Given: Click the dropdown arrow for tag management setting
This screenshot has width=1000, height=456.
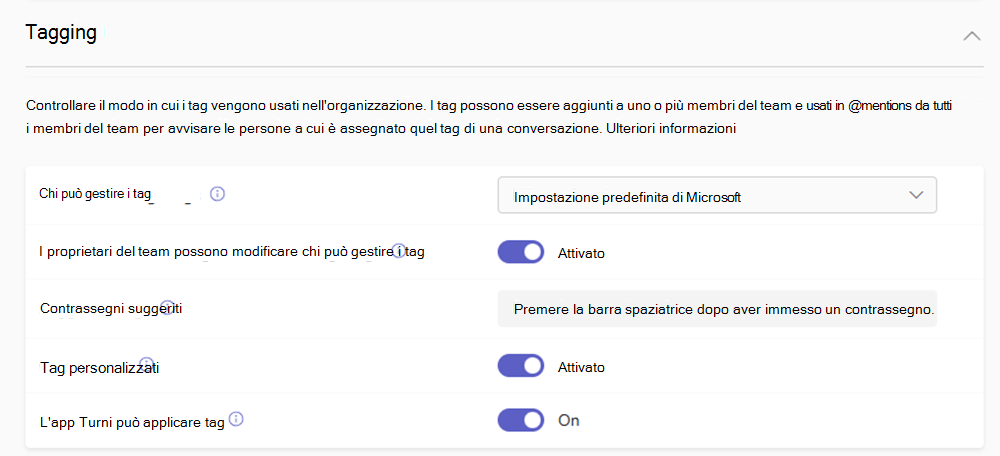Looking at the screenshot, I should click(917, 196).
